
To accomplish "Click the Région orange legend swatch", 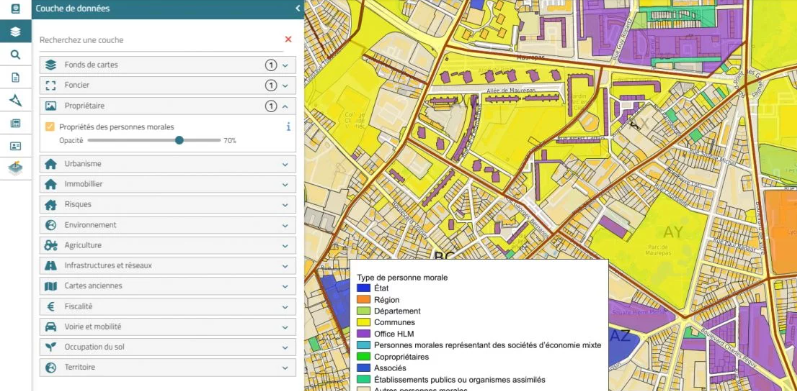I will pos(363,299).
